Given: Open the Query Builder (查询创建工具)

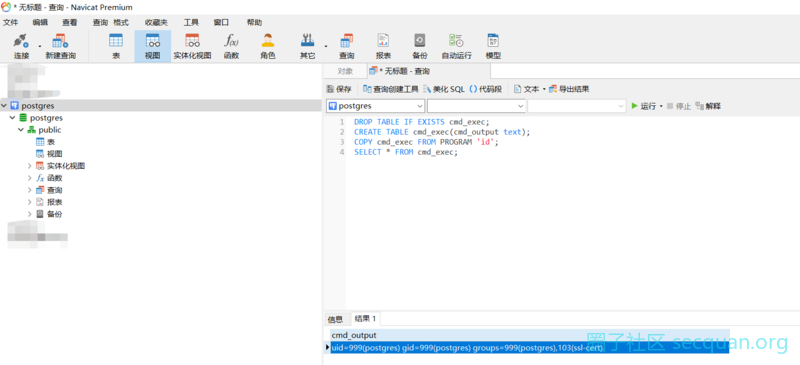Looking at the screenshot, I should pos(391,89).
